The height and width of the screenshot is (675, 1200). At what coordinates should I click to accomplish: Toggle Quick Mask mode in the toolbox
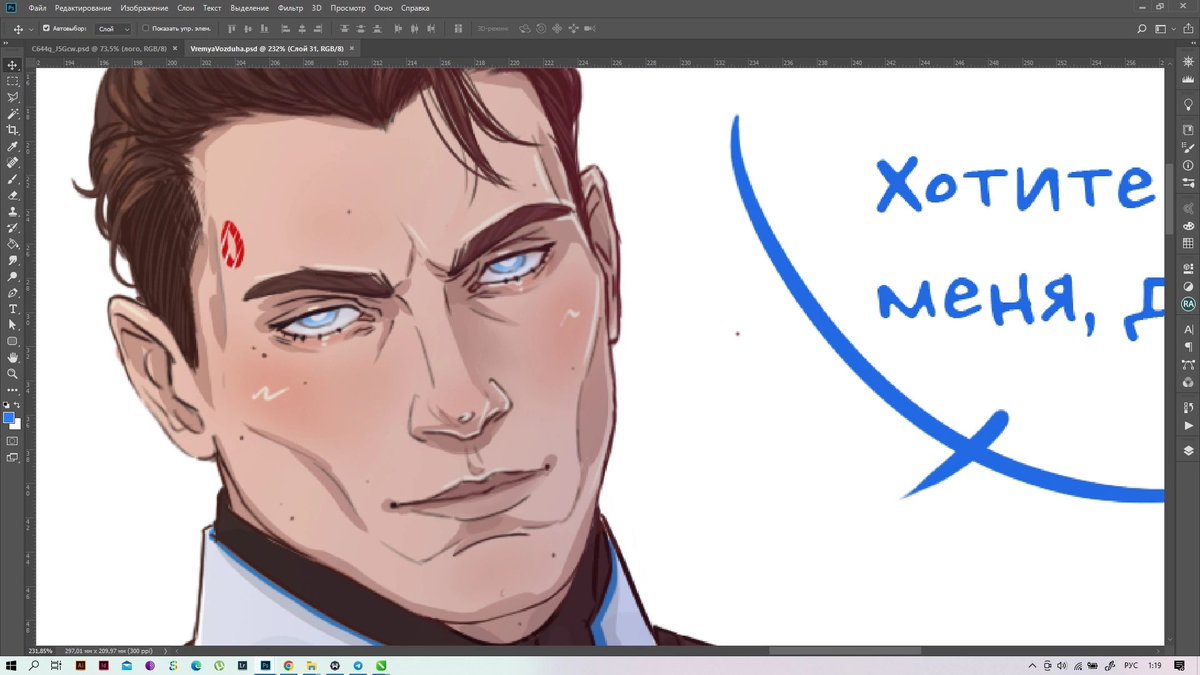tap(13, 440)
